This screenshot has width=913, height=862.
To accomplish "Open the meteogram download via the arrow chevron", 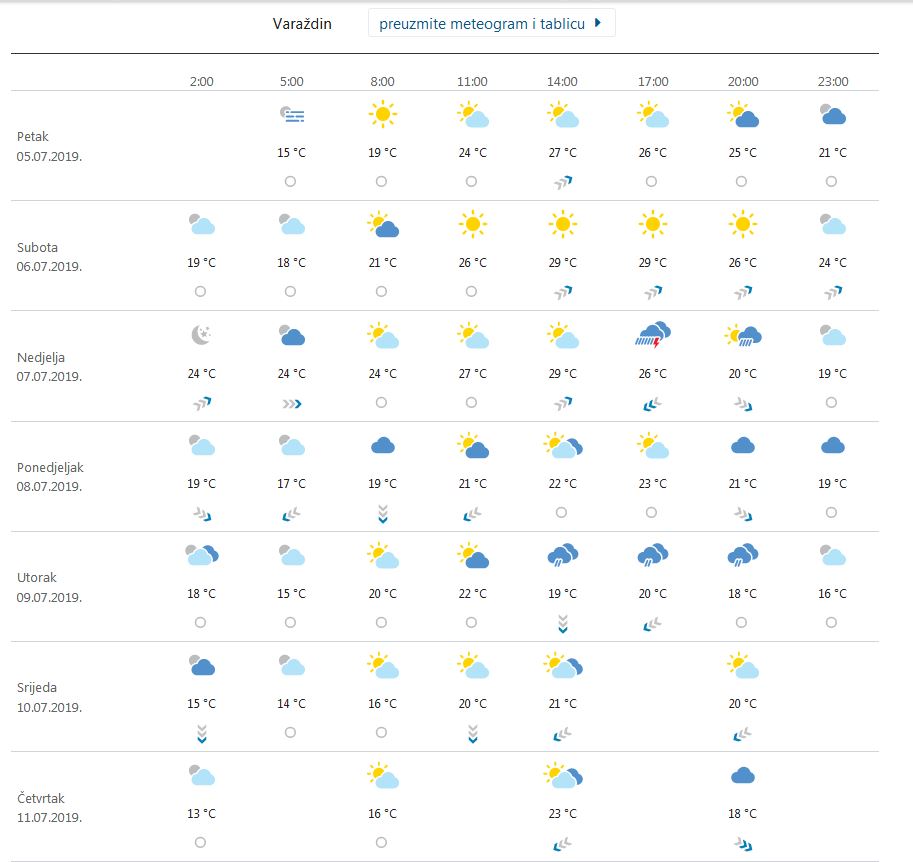I will point(599,22).
